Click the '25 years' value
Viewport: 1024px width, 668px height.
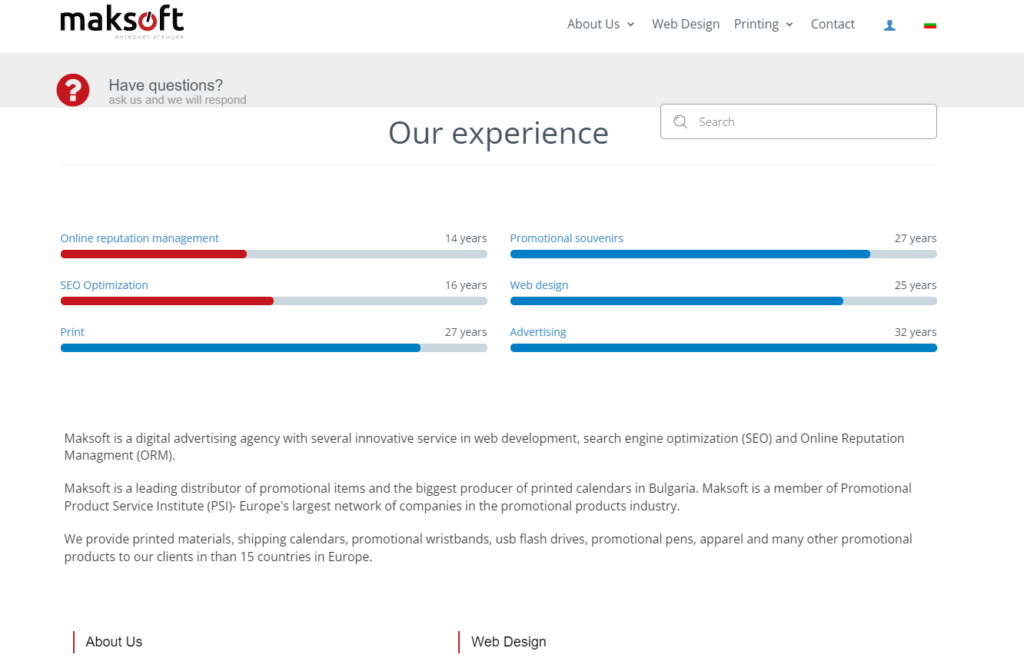point(915,285)
